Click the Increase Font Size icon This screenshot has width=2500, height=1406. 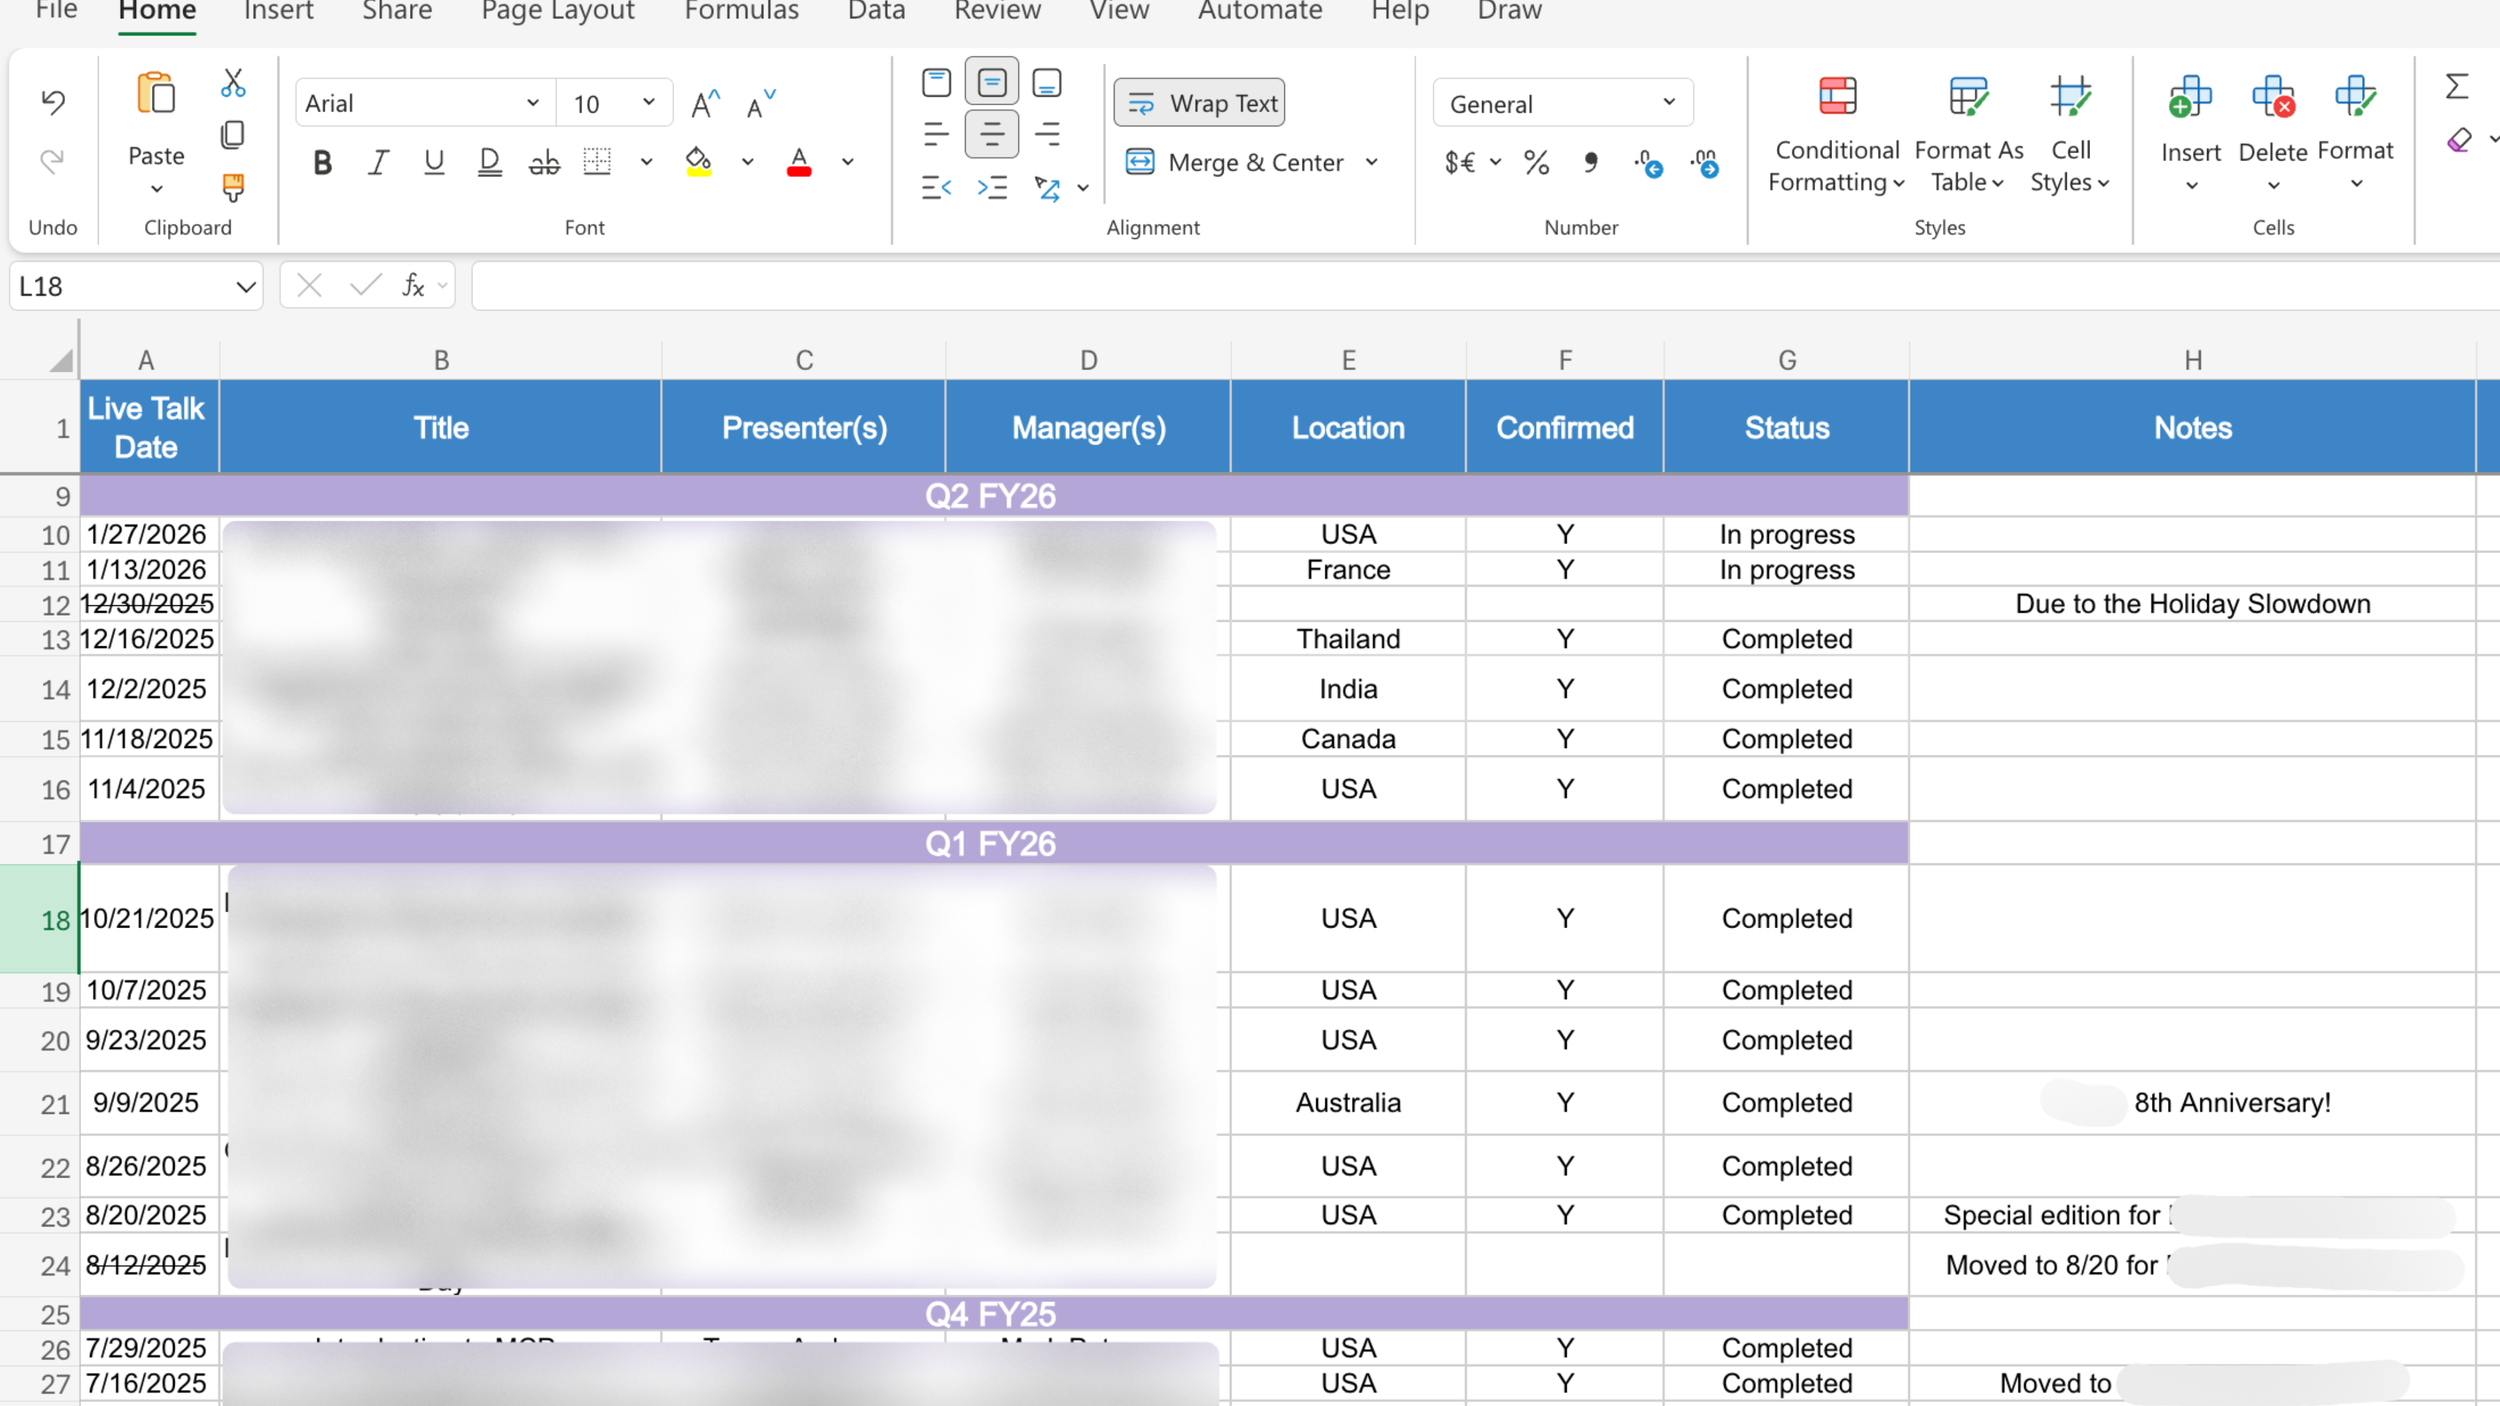click(x=705, y=103)
